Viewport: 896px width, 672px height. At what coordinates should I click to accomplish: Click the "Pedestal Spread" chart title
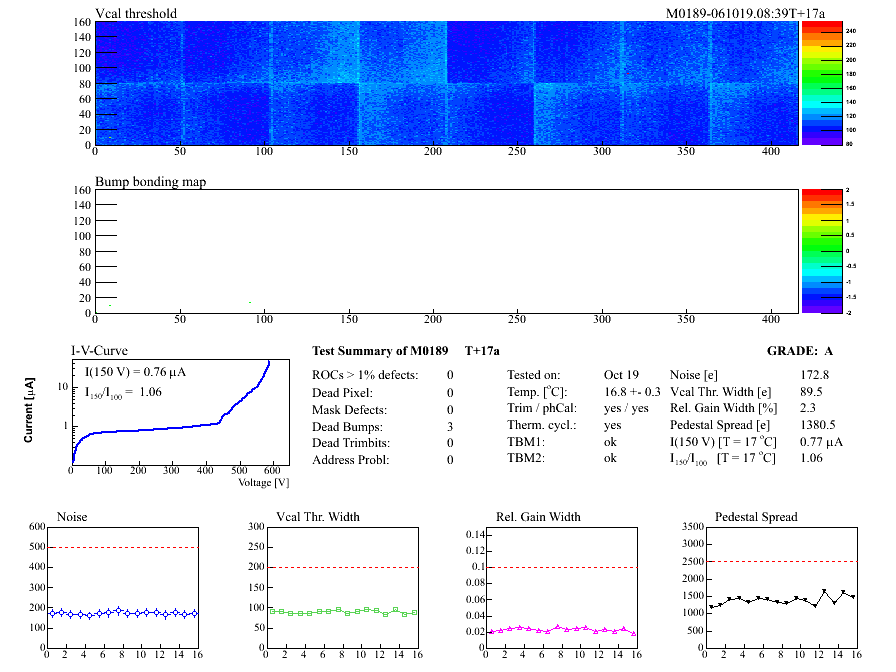(756, 517)
